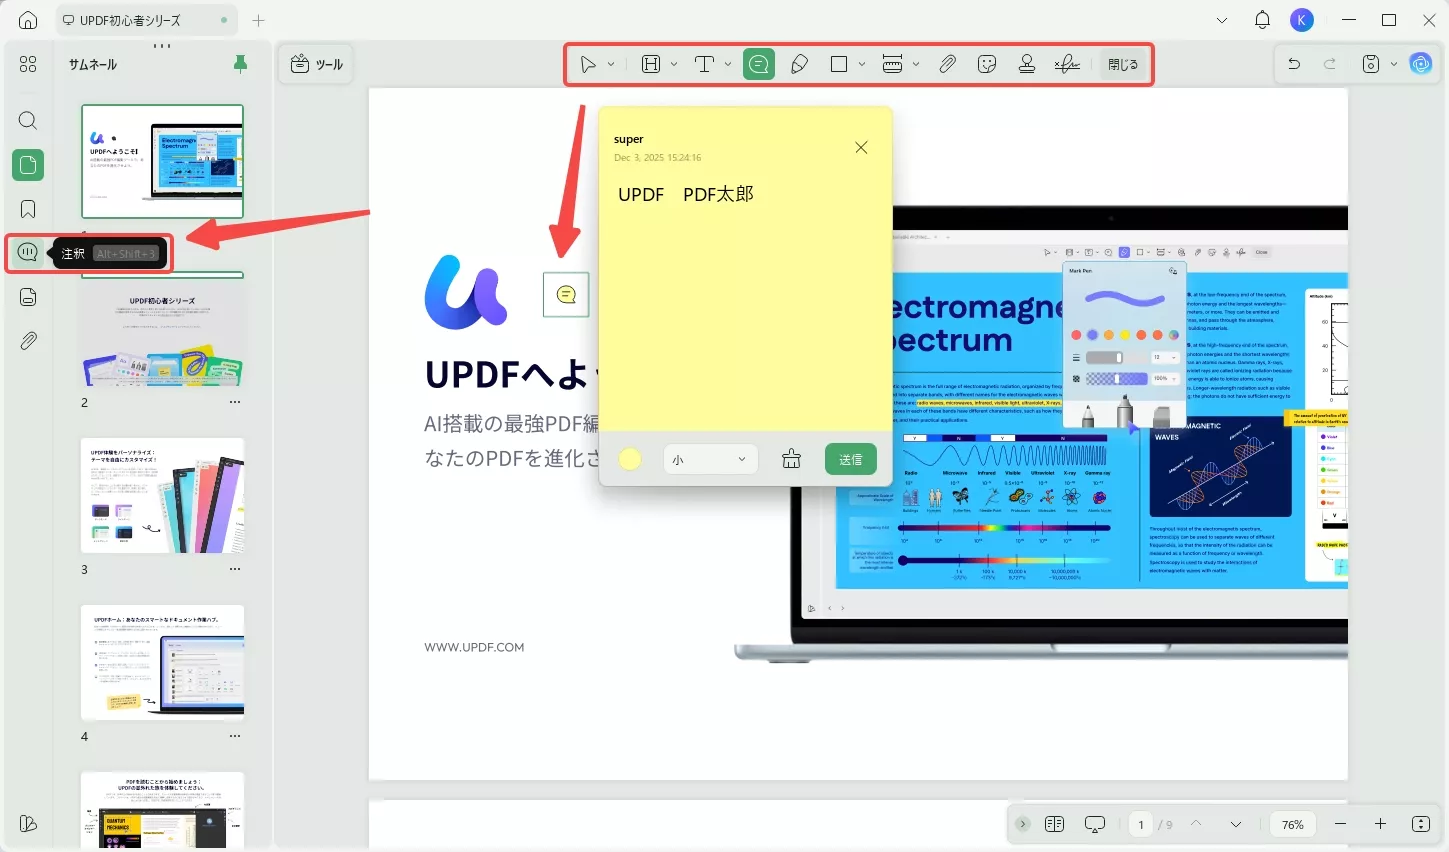
Task: Change the page display reading mode
Action: (1054, 824)
